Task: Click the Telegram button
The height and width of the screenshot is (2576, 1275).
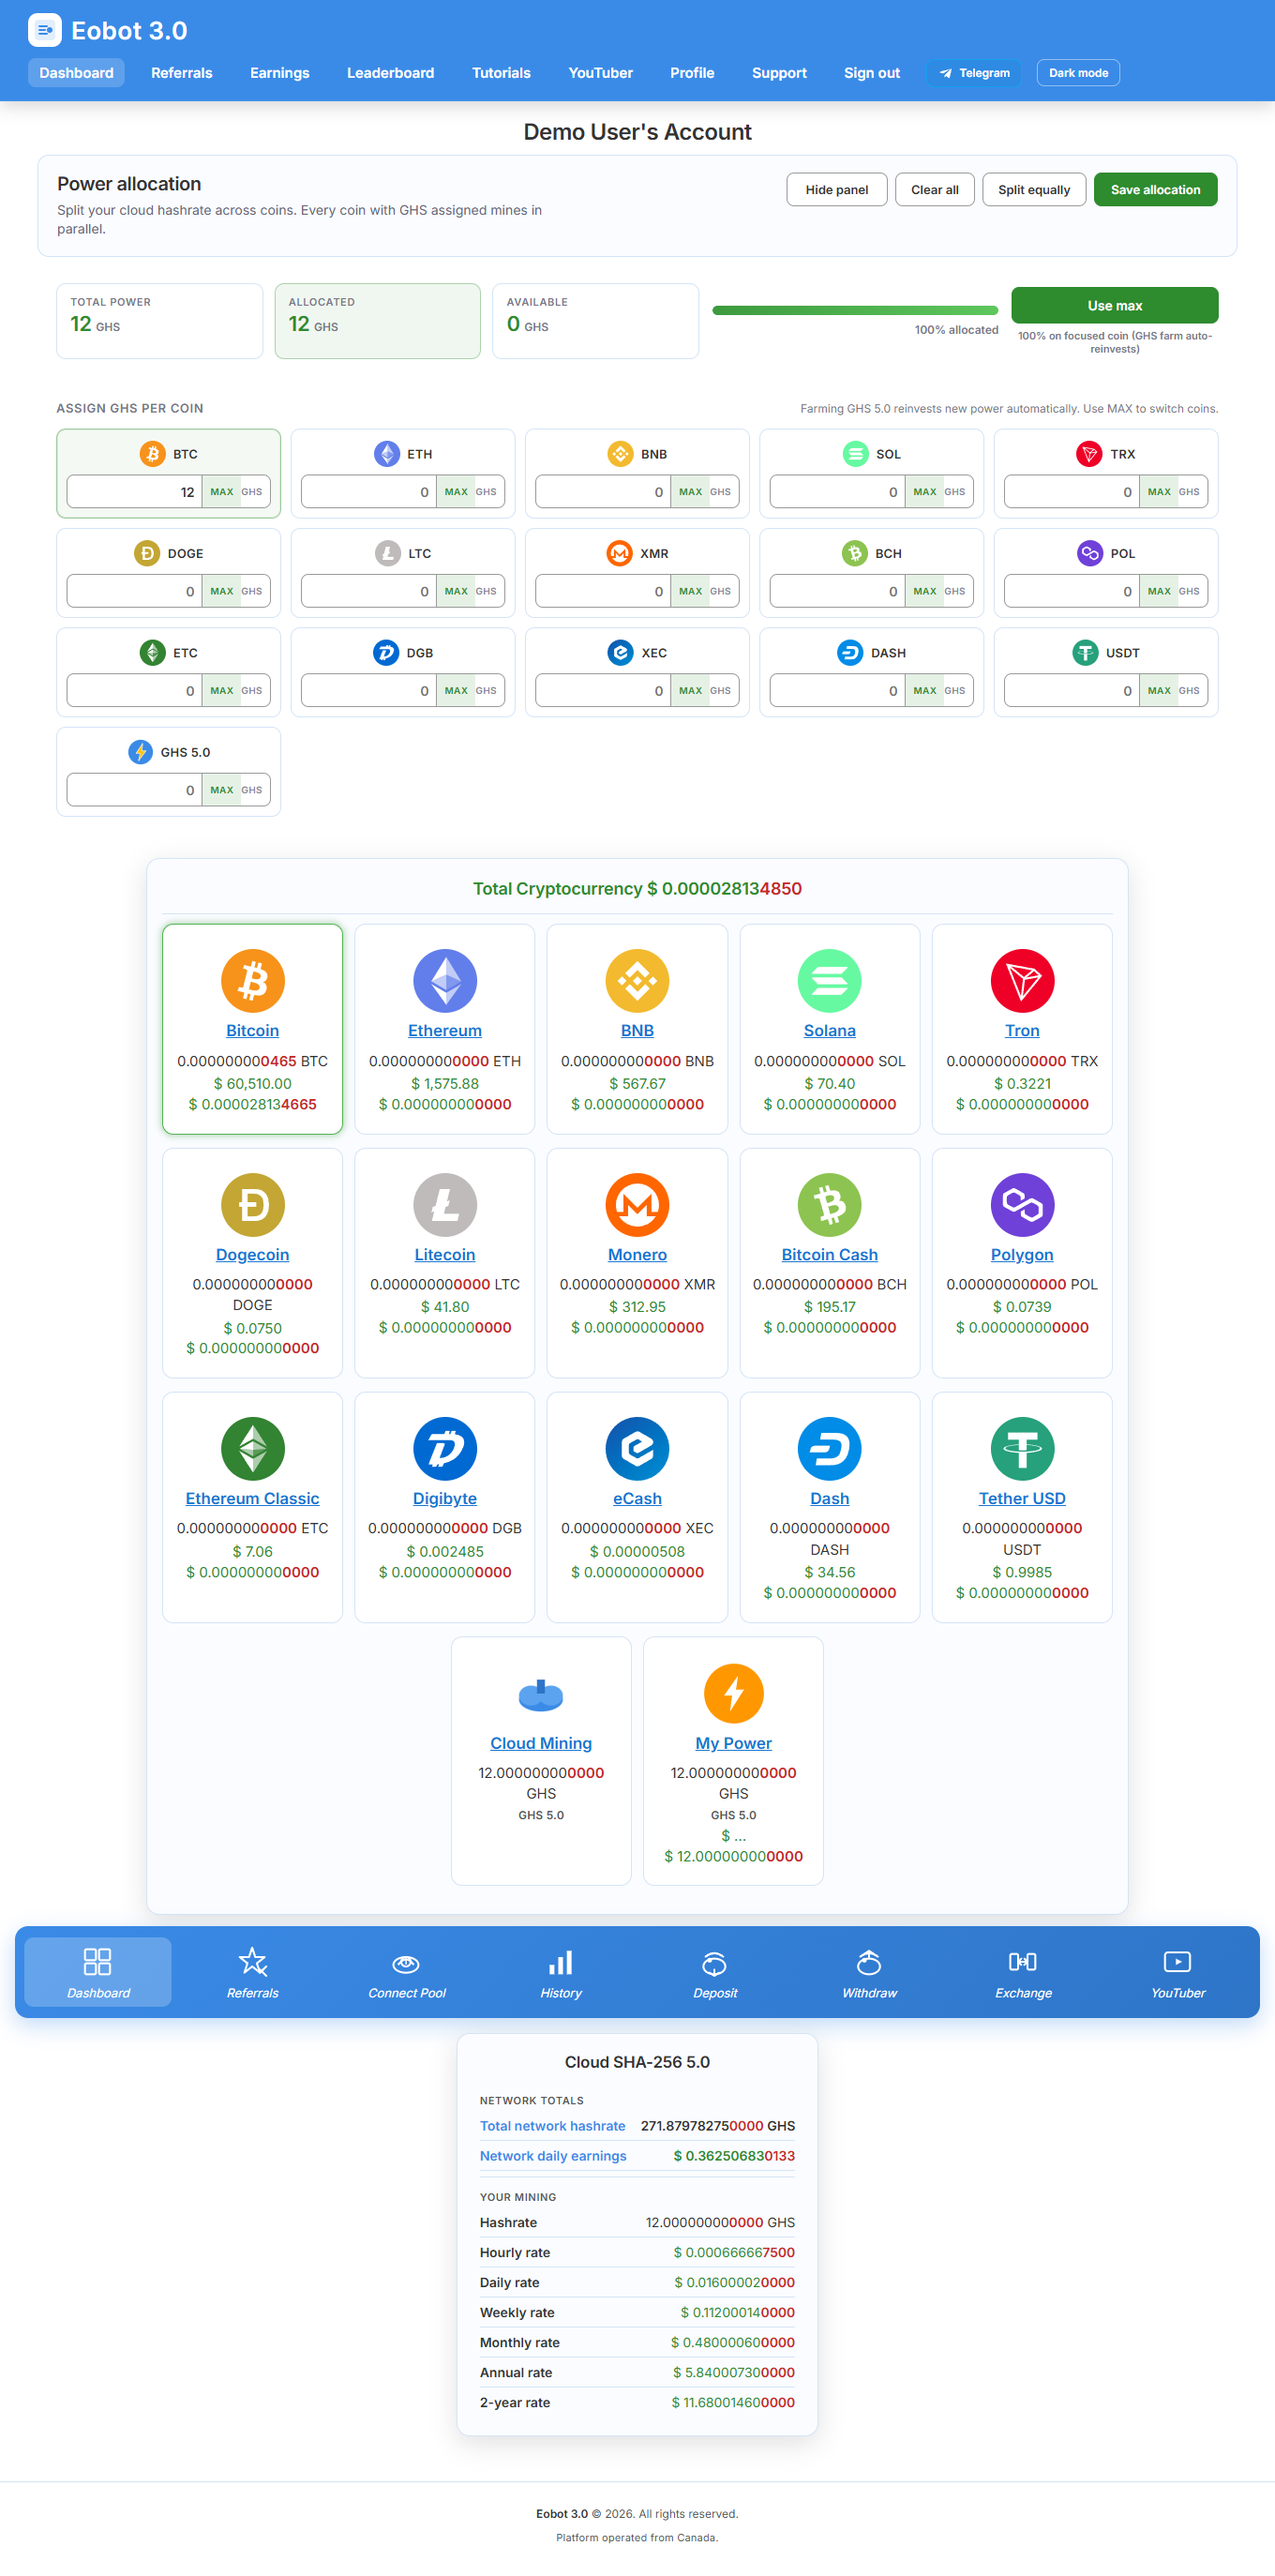Action: pos(974,73)
